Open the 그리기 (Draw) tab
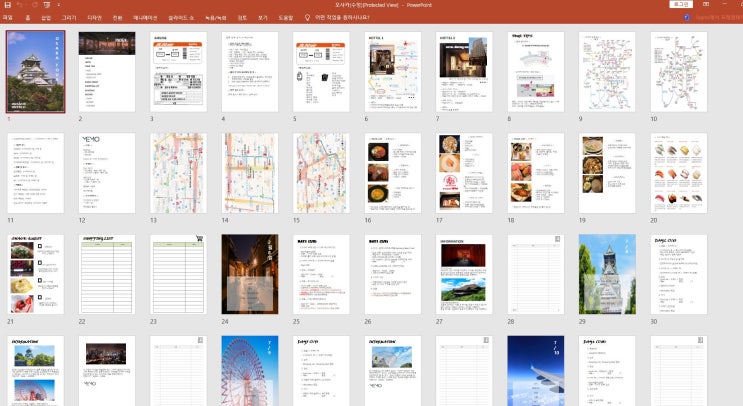This screenshot has width=743, height=406. point(69,18)
